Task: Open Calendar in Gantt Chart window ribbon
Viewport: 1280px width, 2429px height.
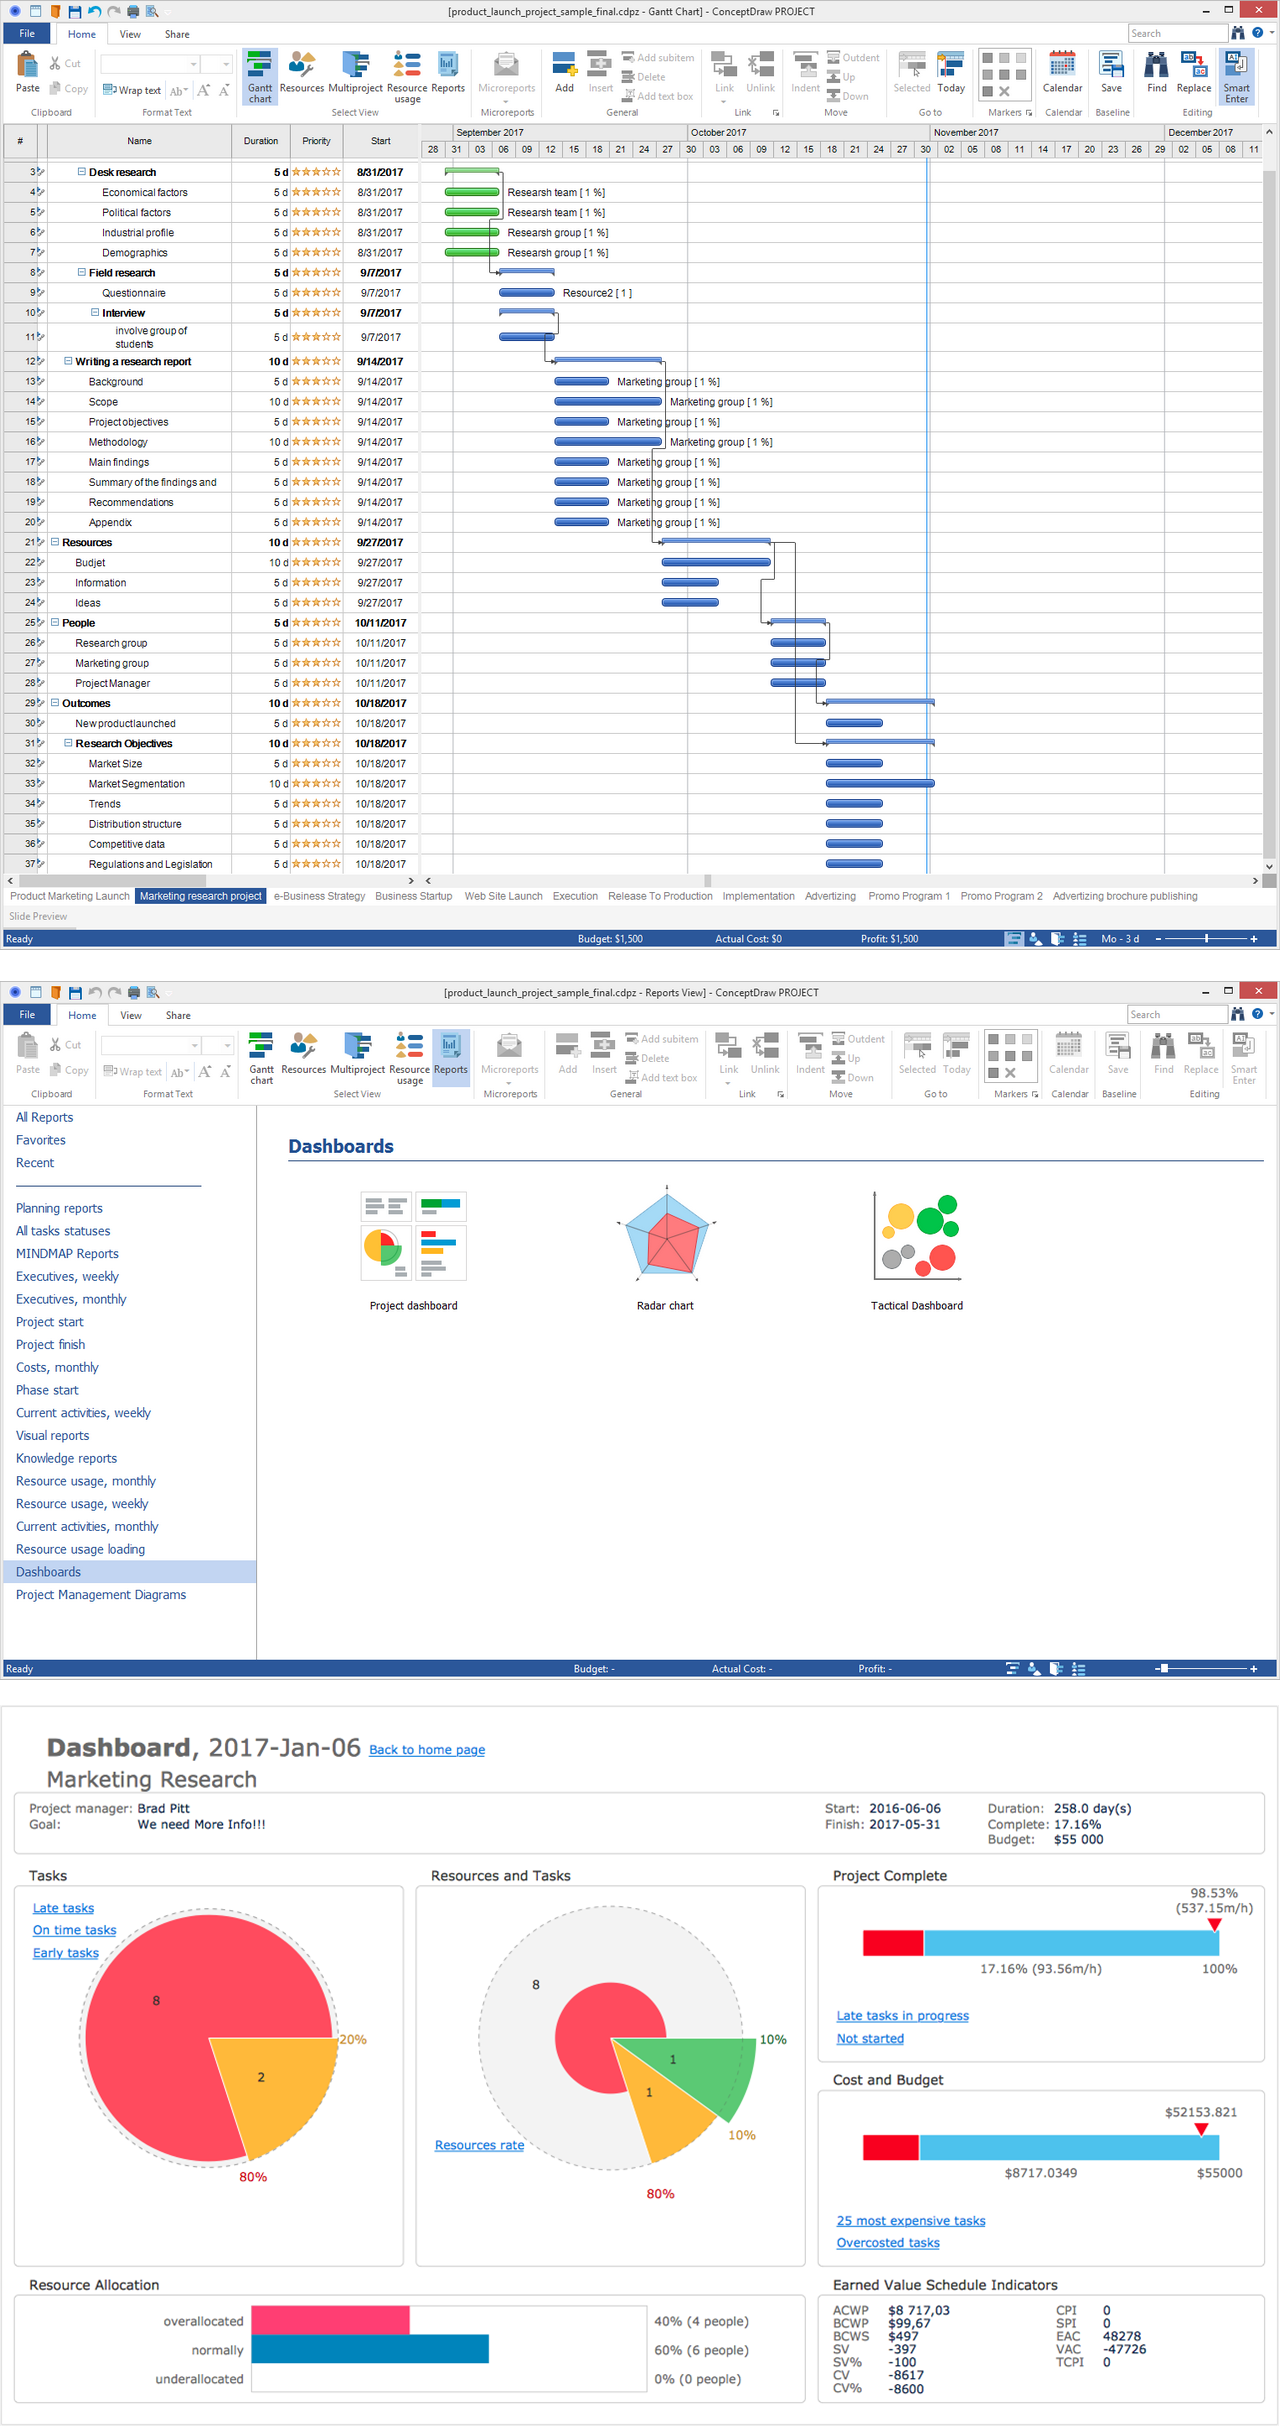Action: pyautogui.click(x=1062, y=72)
